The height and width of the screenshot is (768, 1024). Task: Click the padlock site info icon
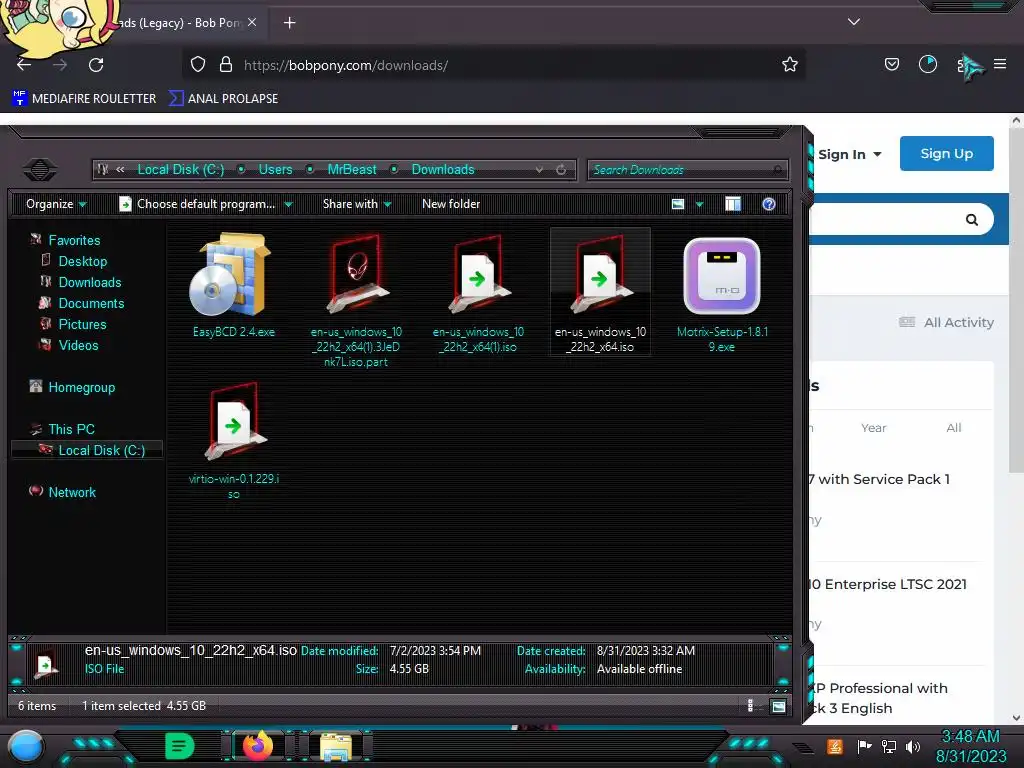coord(226,65)
